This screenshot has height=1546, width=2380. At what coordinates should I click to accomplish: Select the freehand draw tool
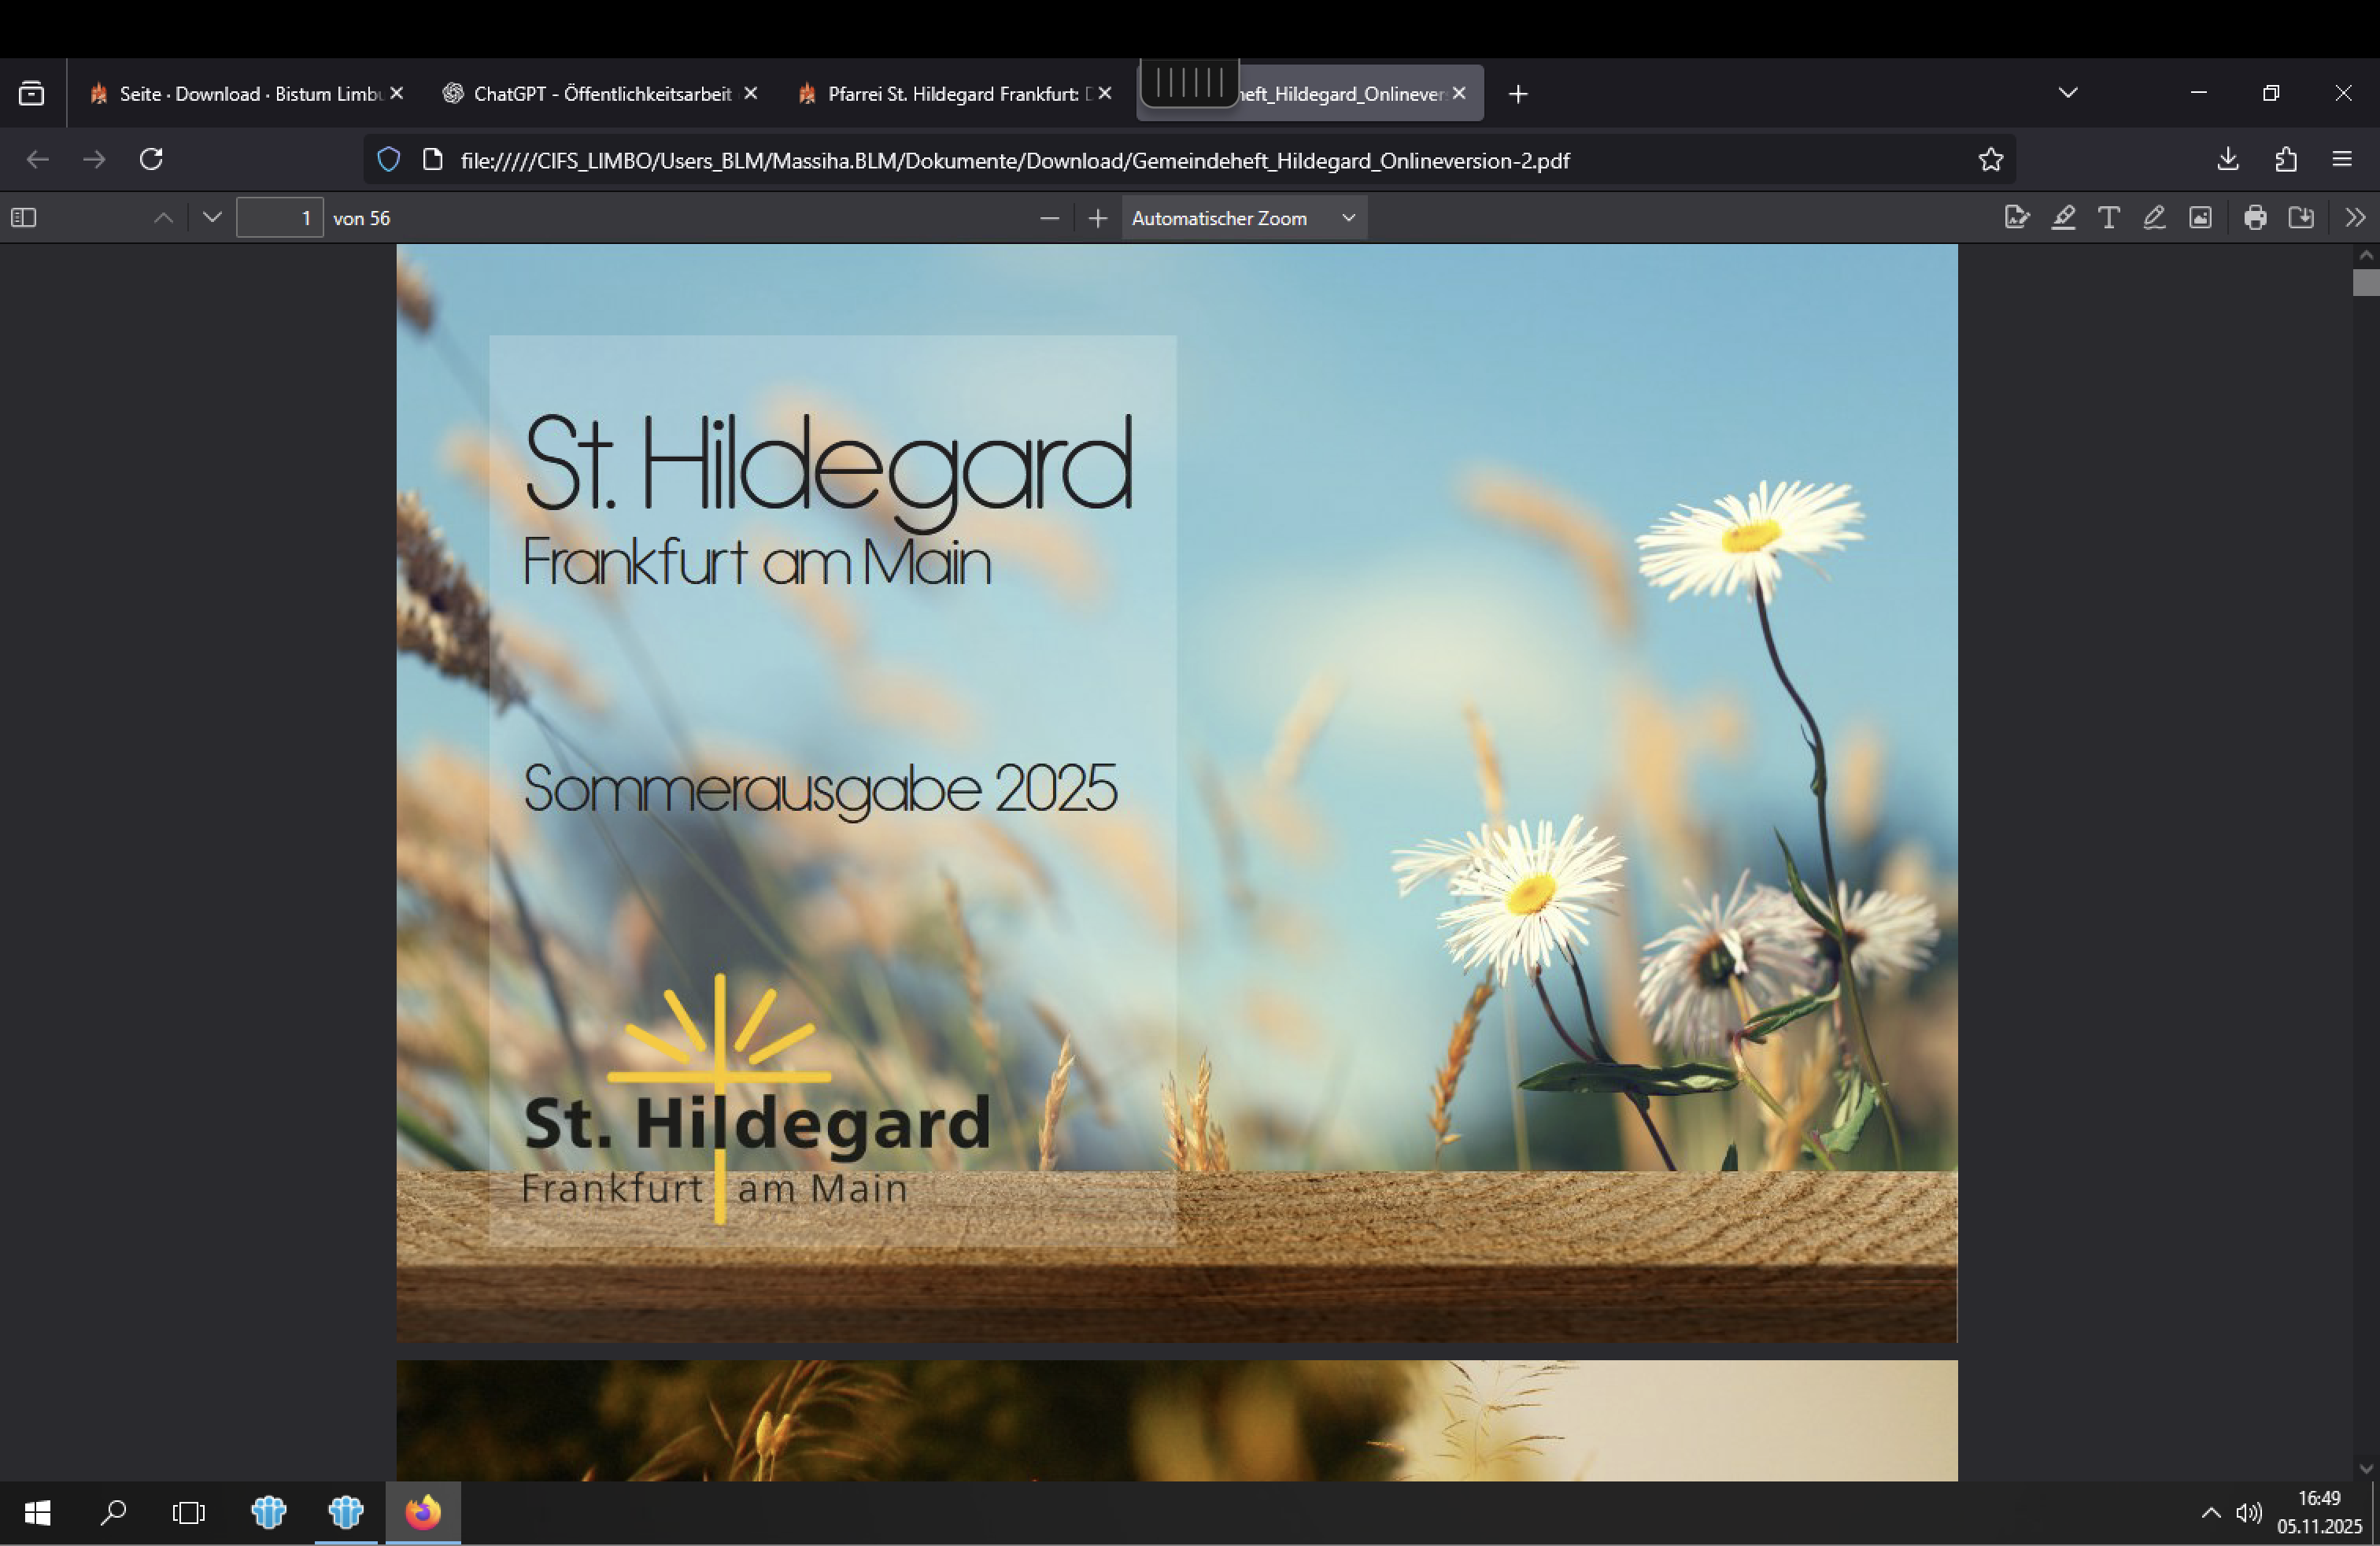coord(2154,218)
